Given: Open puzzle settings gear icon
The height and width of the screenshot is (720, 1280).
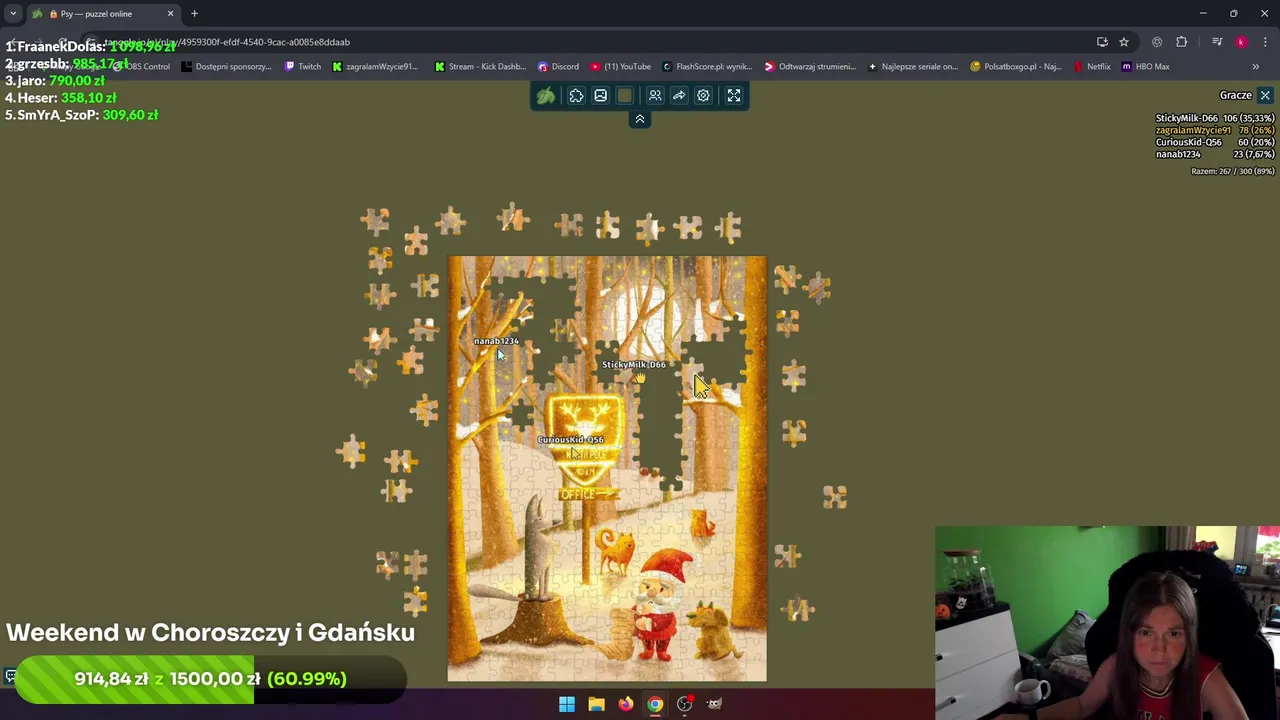Looking at the screenshot, I should tap(703, 96).
